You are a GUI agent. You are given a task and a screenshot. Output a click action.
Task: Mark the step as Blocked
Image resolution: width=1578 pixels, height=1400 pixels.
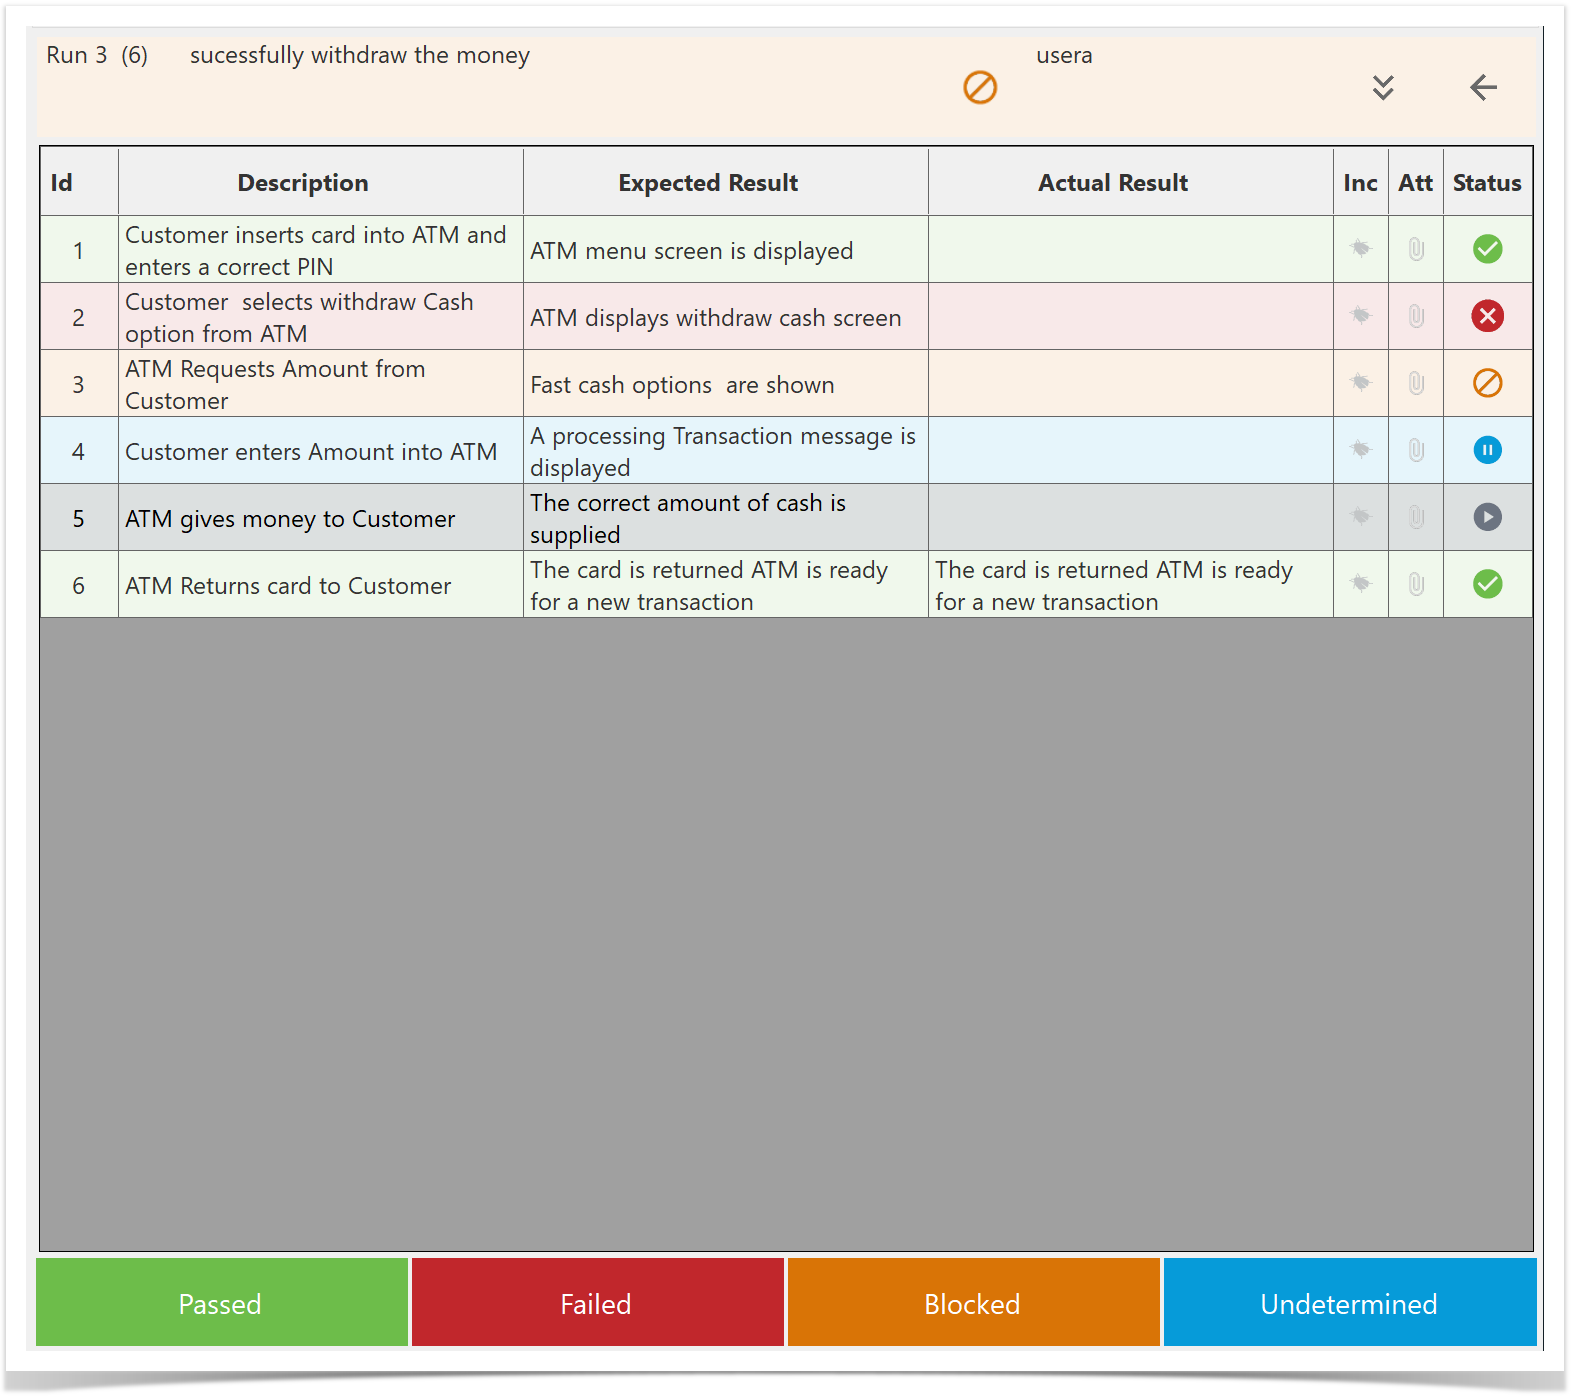click(973, 1303)
